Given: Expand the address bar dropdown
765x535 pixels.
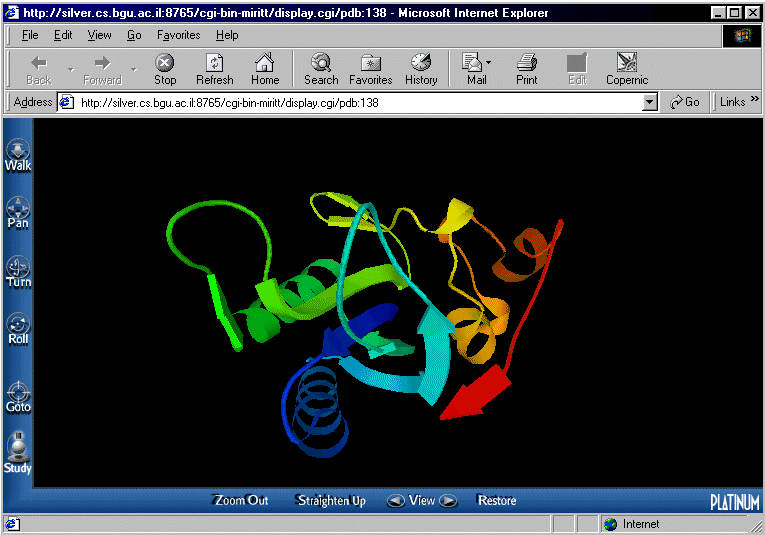Looking at the screenshot, I should 649,102.
